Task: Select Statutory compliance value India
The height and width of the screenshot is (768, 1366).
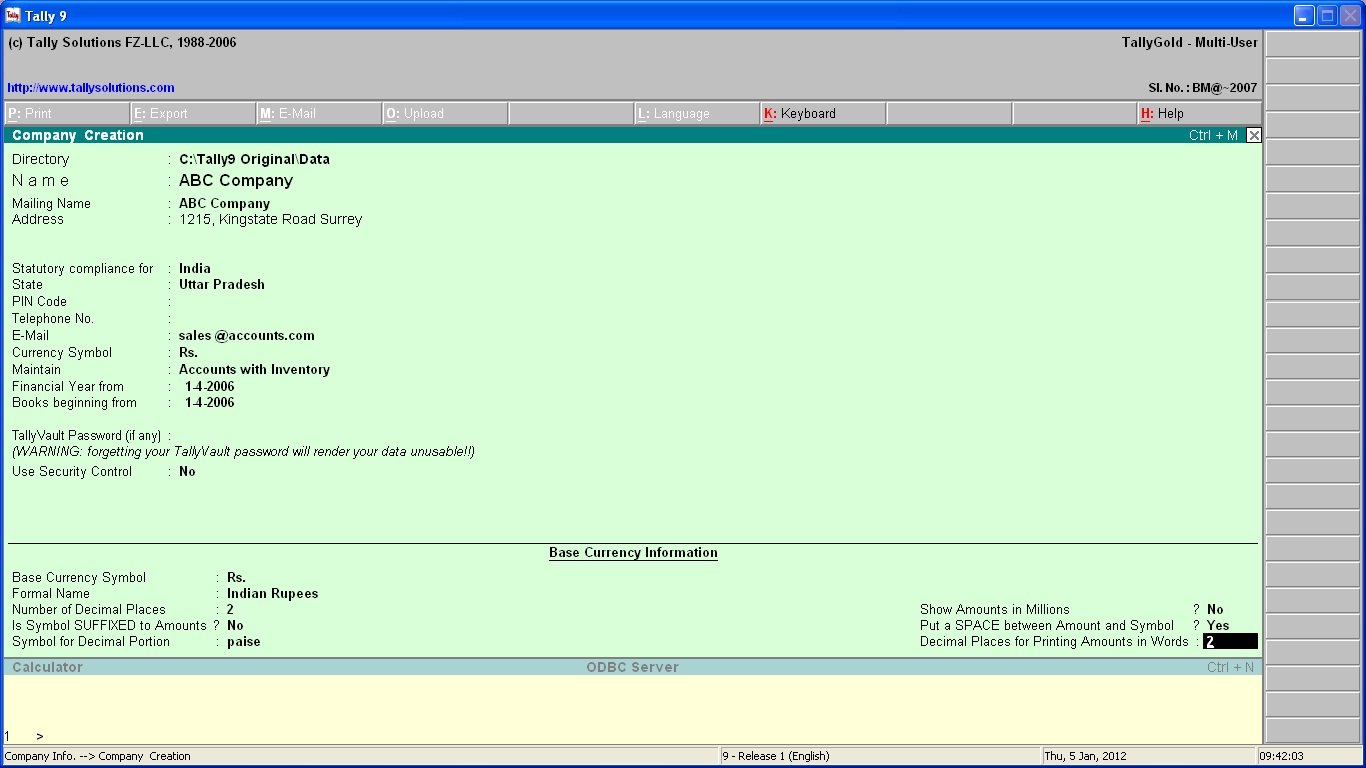Action: (195, 268)
